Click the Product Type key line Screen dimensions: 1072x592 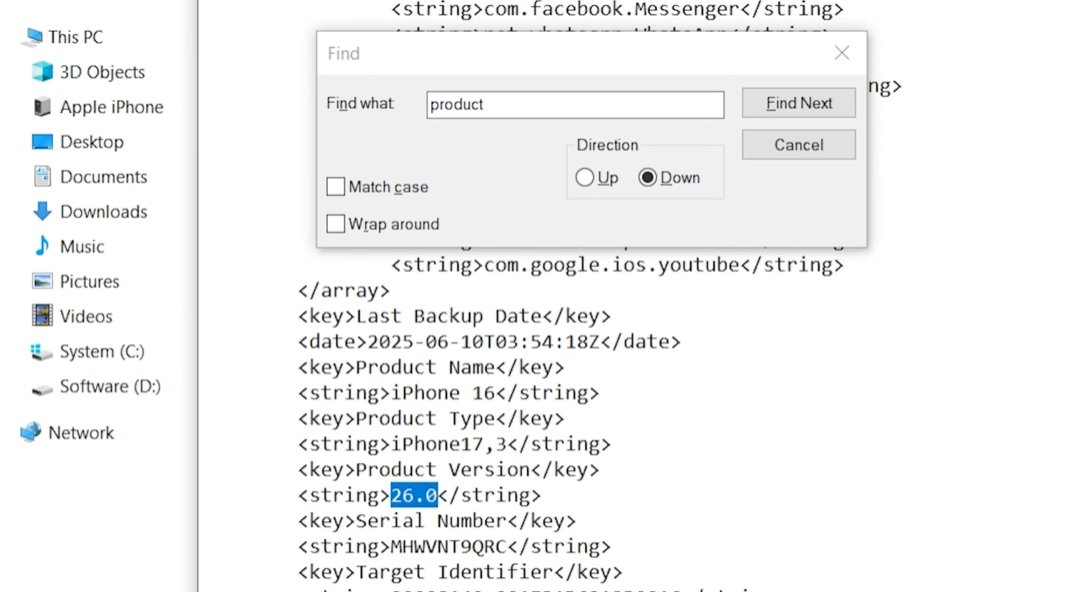(x=431, y=418)
